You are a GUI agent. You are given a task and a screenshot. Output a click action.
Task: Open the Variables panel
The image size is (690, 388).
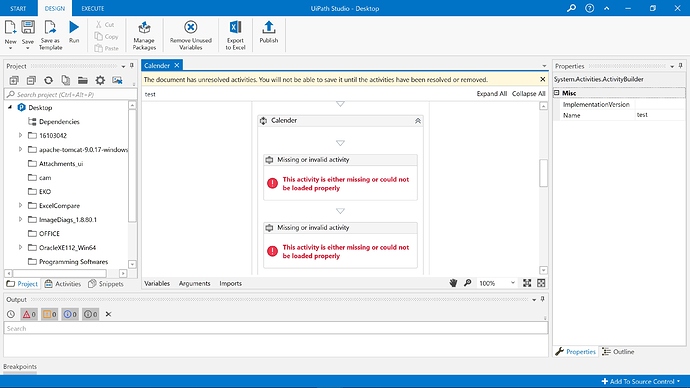[x=157, y=283]
